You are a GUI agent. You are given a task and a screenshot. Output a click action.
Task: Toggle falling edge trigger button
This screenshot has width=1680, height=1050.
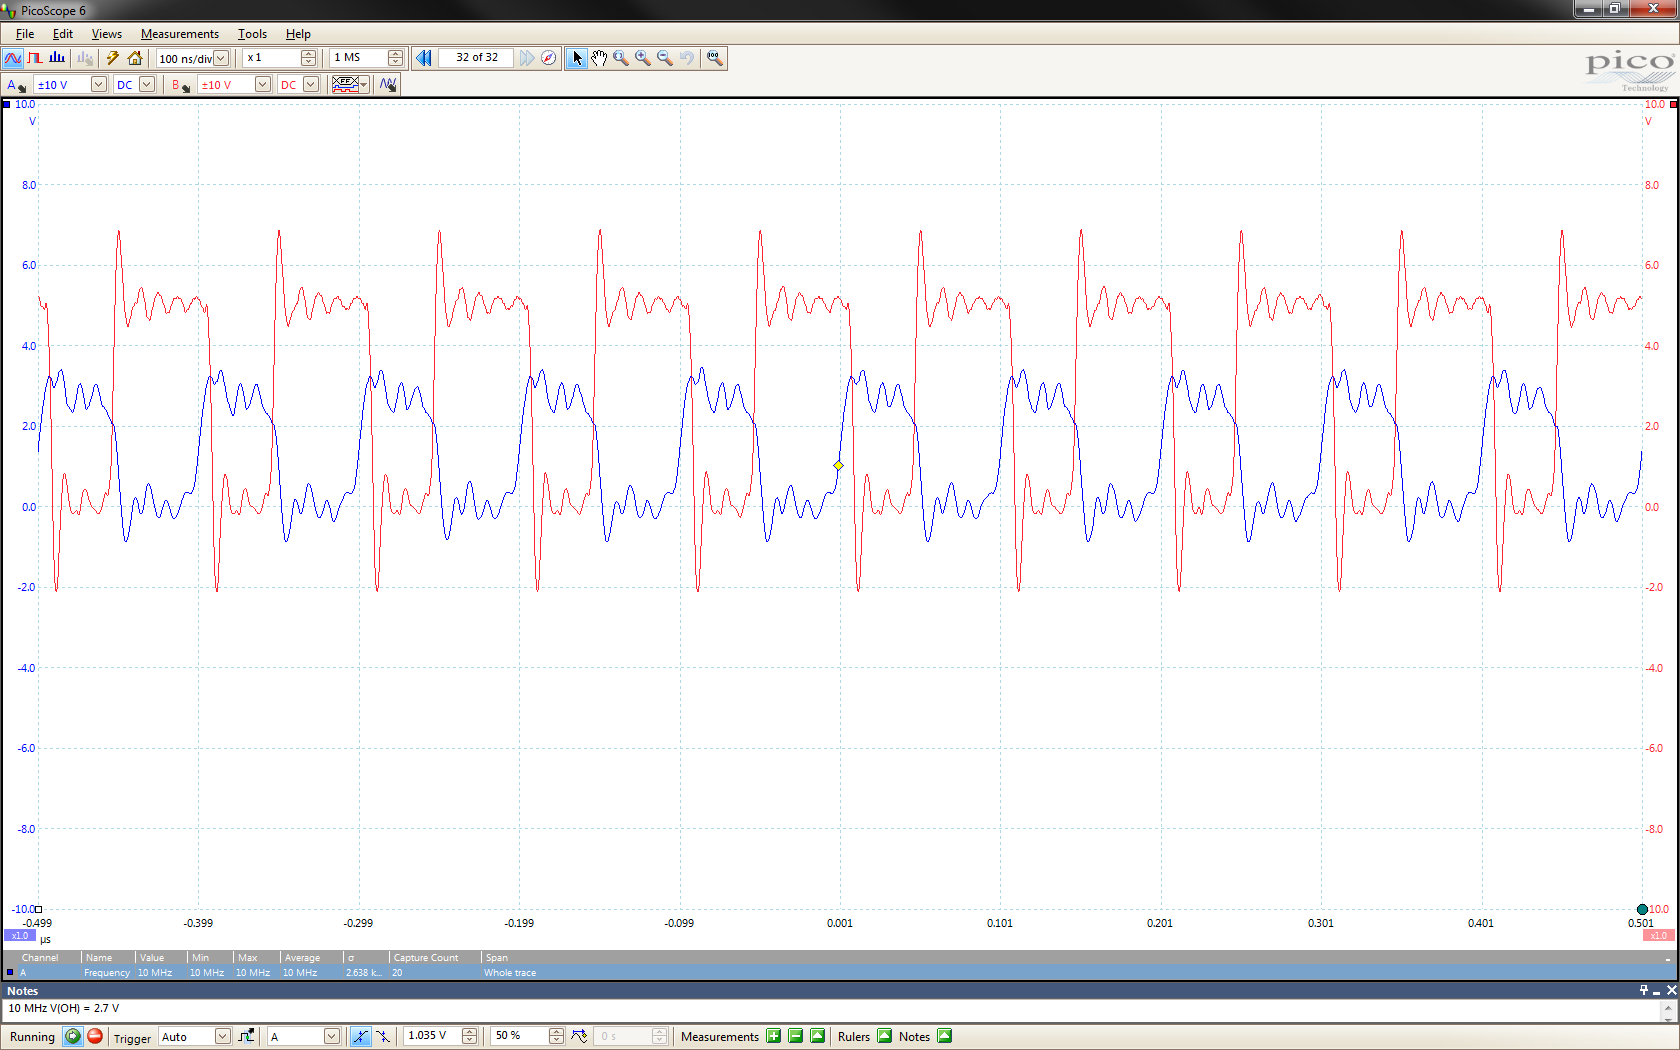383,1036
